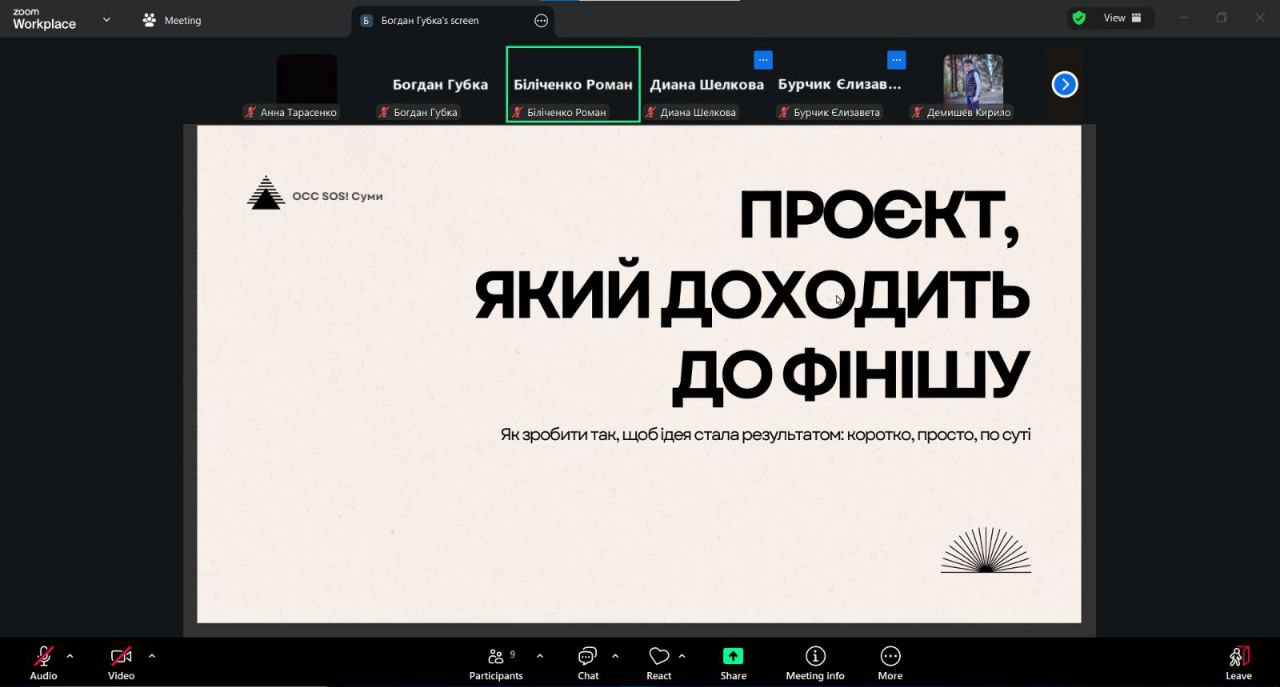Open the options on Диана Шелкова's tile

(x=763, y=60)
